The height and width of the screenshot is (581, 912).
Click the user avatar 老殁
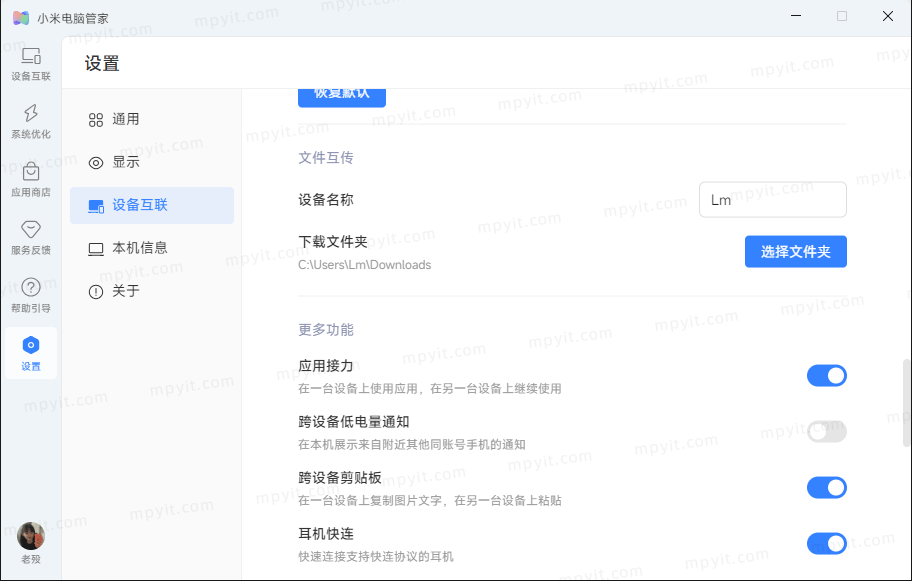tap(31, 536)
